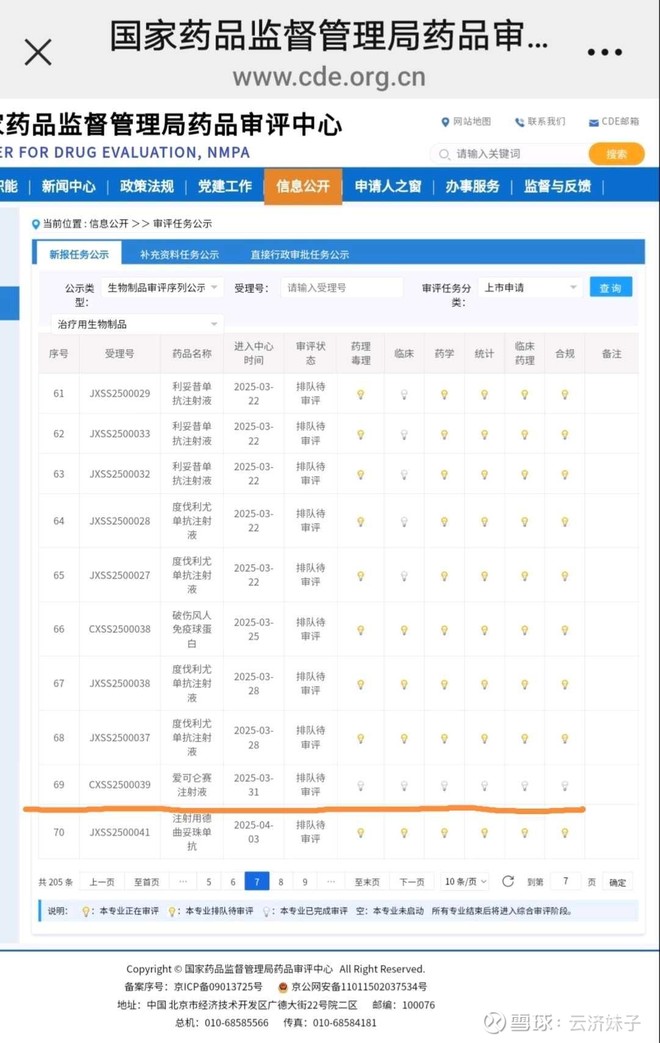The height and width of the screenshot is (1043, 660).
Task: Jump to 至末页 last page
Action: click(x=367, y=882)
